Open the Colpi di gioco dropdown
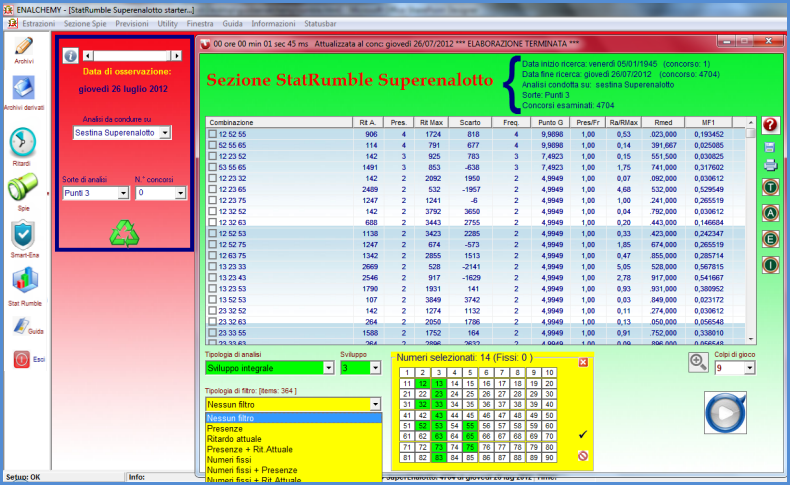The image size is (790, 485). click(749, 368)
